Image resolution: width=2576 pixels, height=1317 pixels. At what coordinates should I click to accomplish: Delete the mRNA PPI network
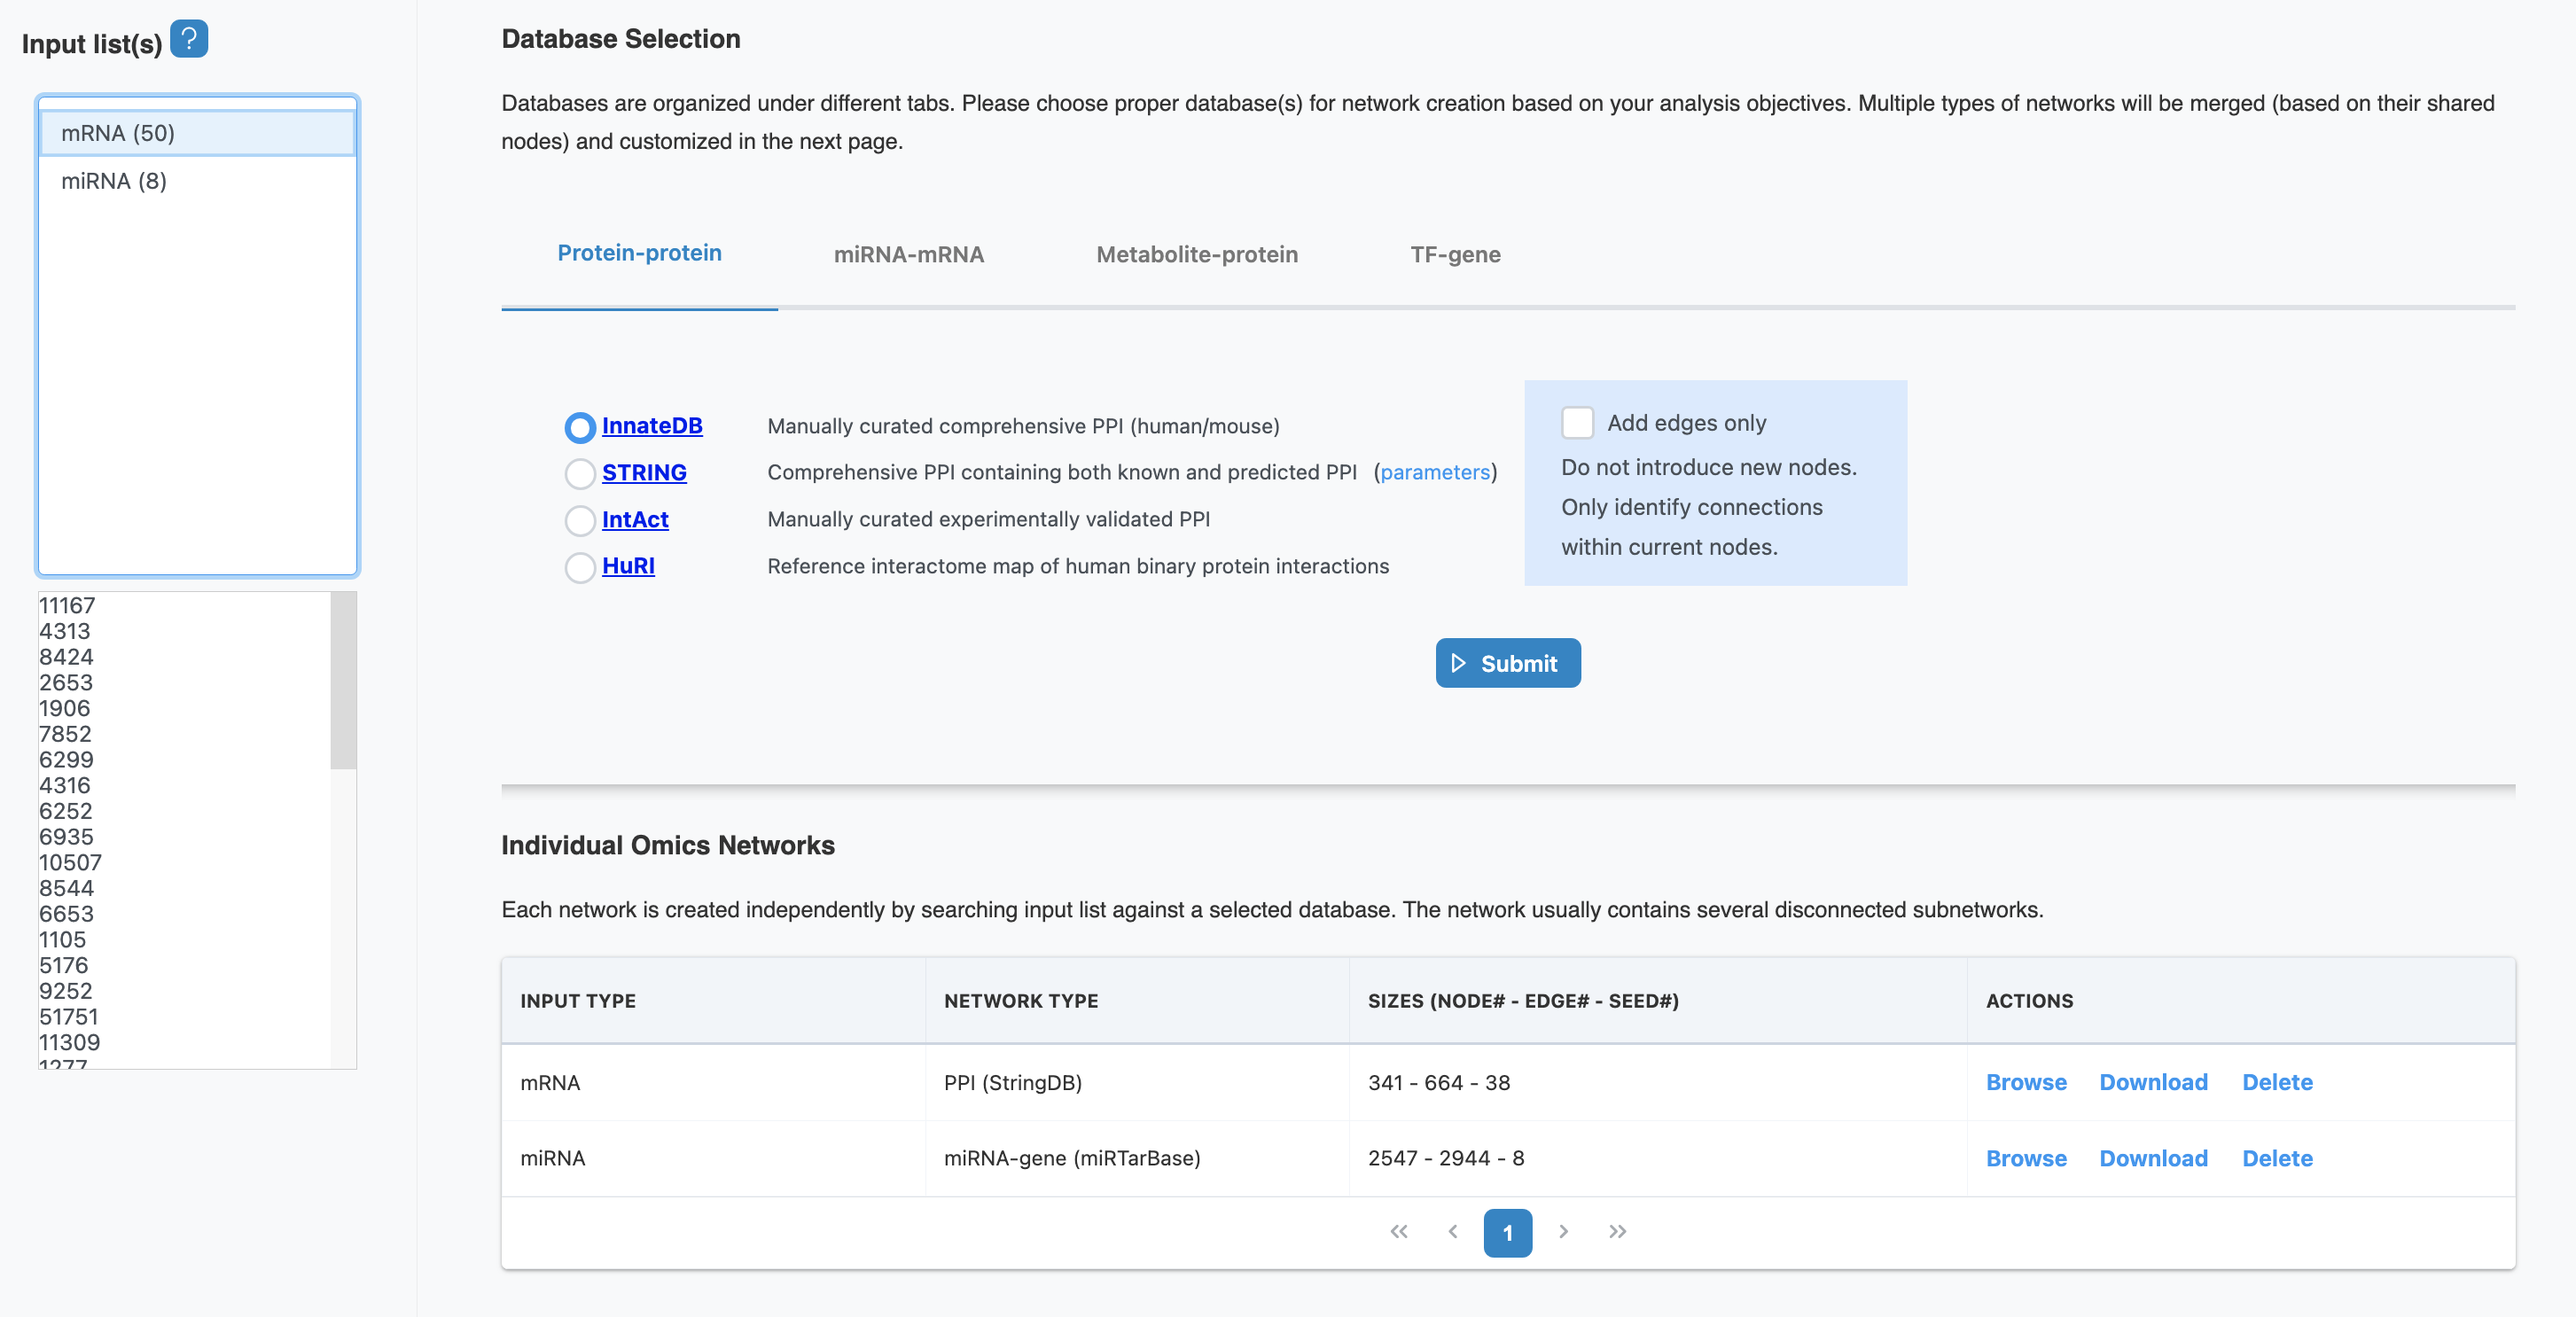[x=2277, y=1082]
